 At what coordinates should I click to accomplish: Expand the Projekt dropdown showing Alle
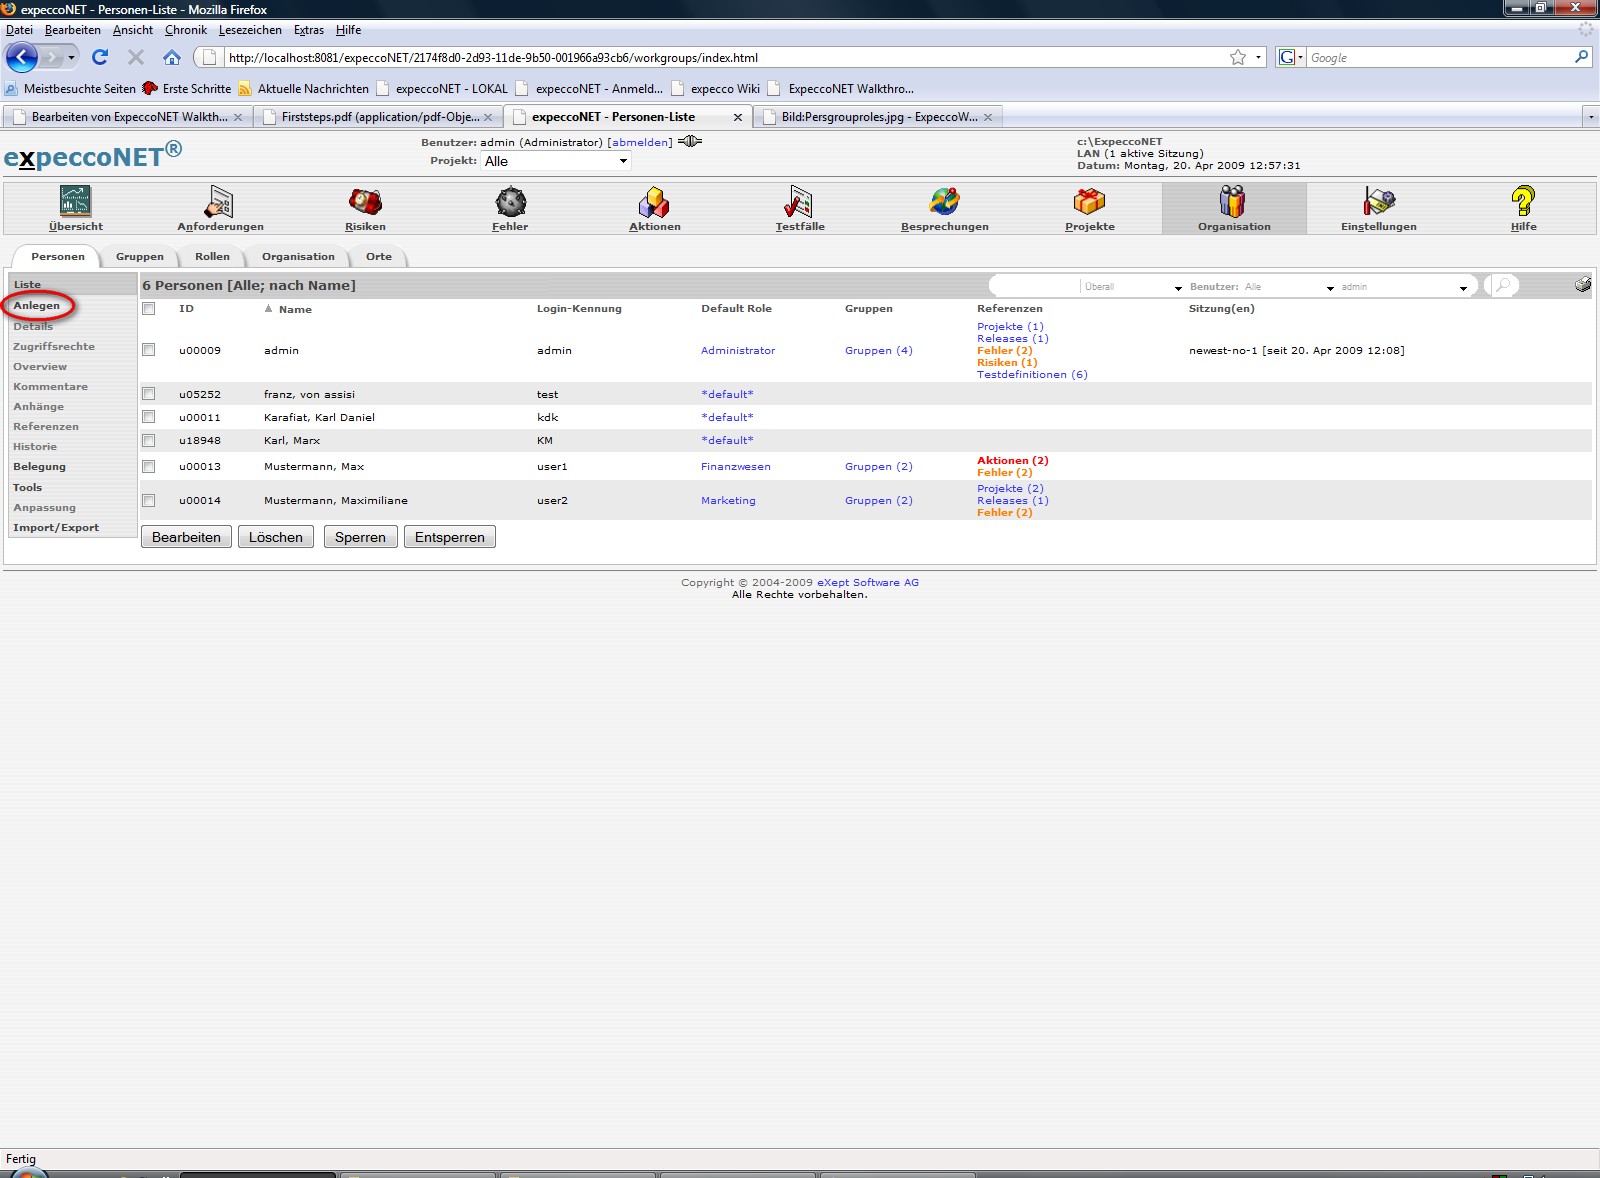pos(556,161)
